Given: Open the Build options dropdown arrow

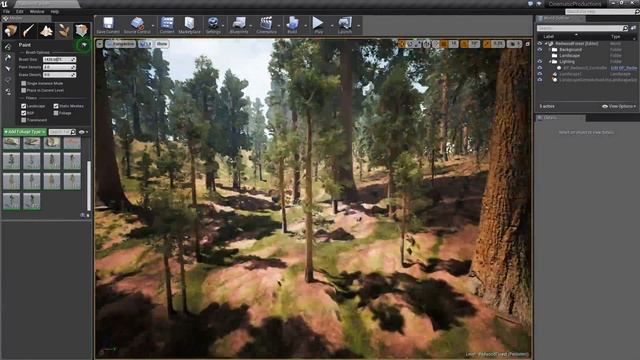Looking at the screenshot, I should tap(305, 25).
